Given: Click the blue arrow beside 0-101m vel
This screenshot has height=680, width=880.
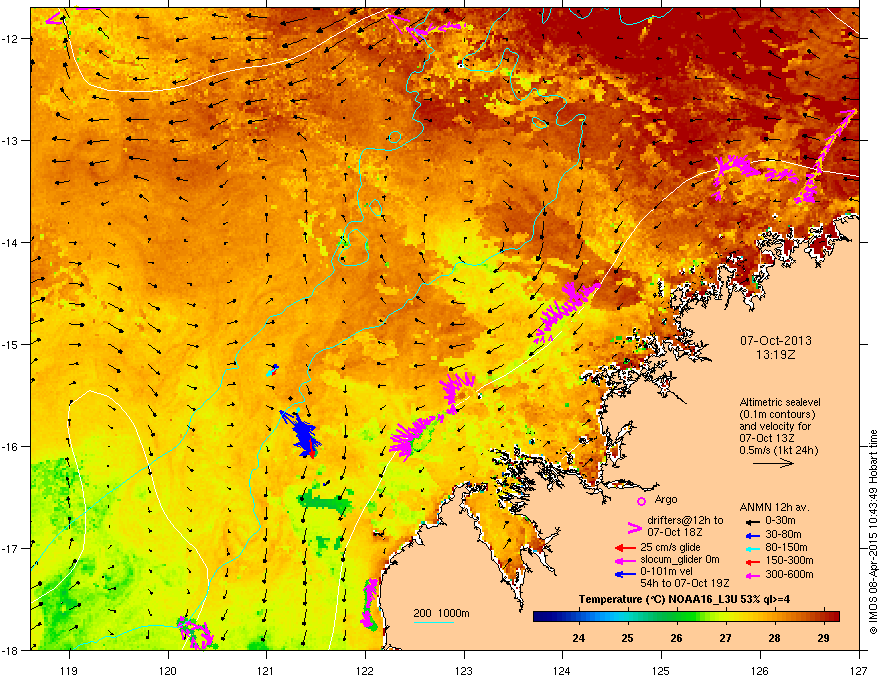Looking at the screenshot, I should tap(624, 573).
